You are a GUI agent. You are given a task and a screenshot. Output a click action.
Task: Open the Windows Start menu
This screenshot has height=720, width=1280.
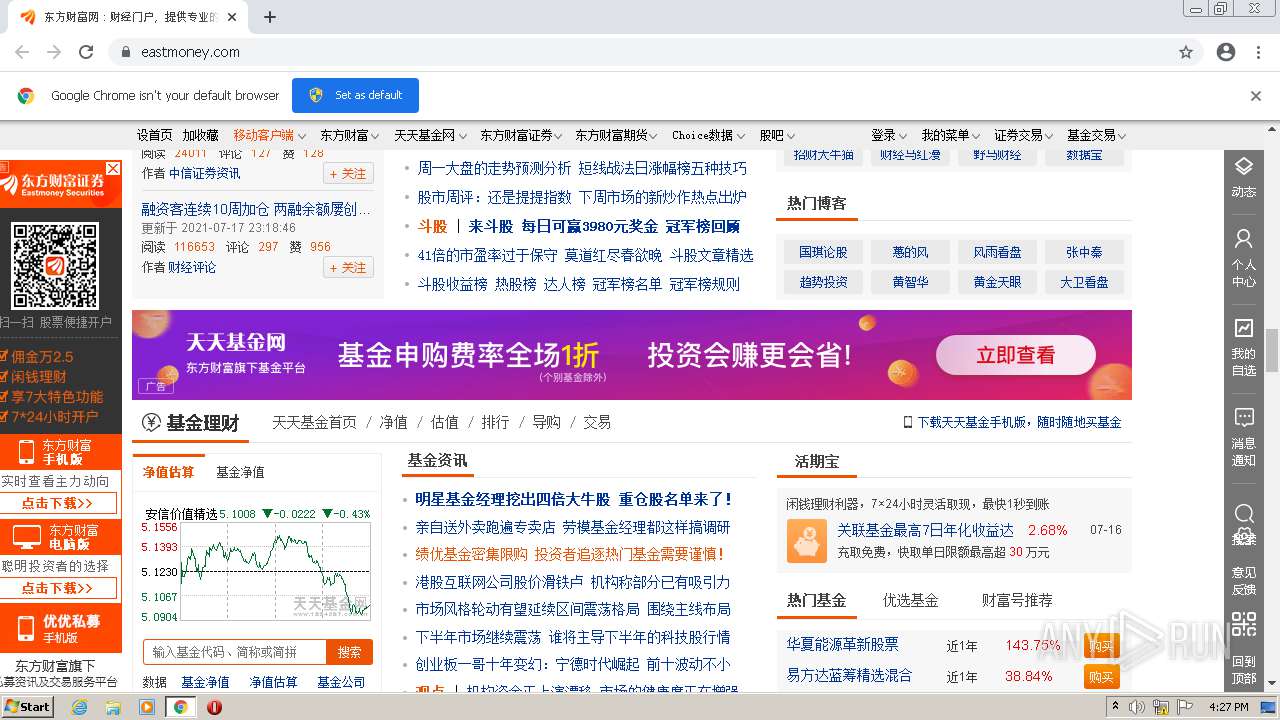[x=28, y=706]
